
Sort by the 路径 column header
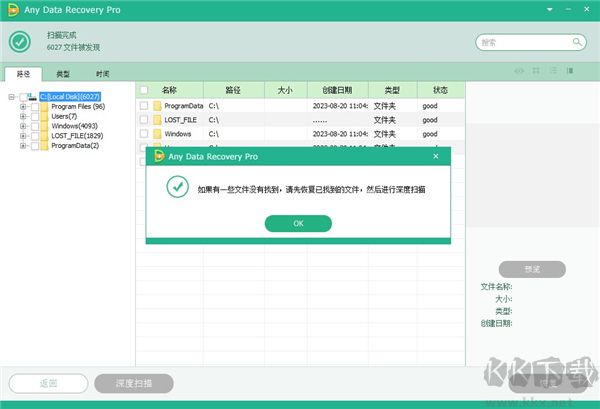coord(233,90)
